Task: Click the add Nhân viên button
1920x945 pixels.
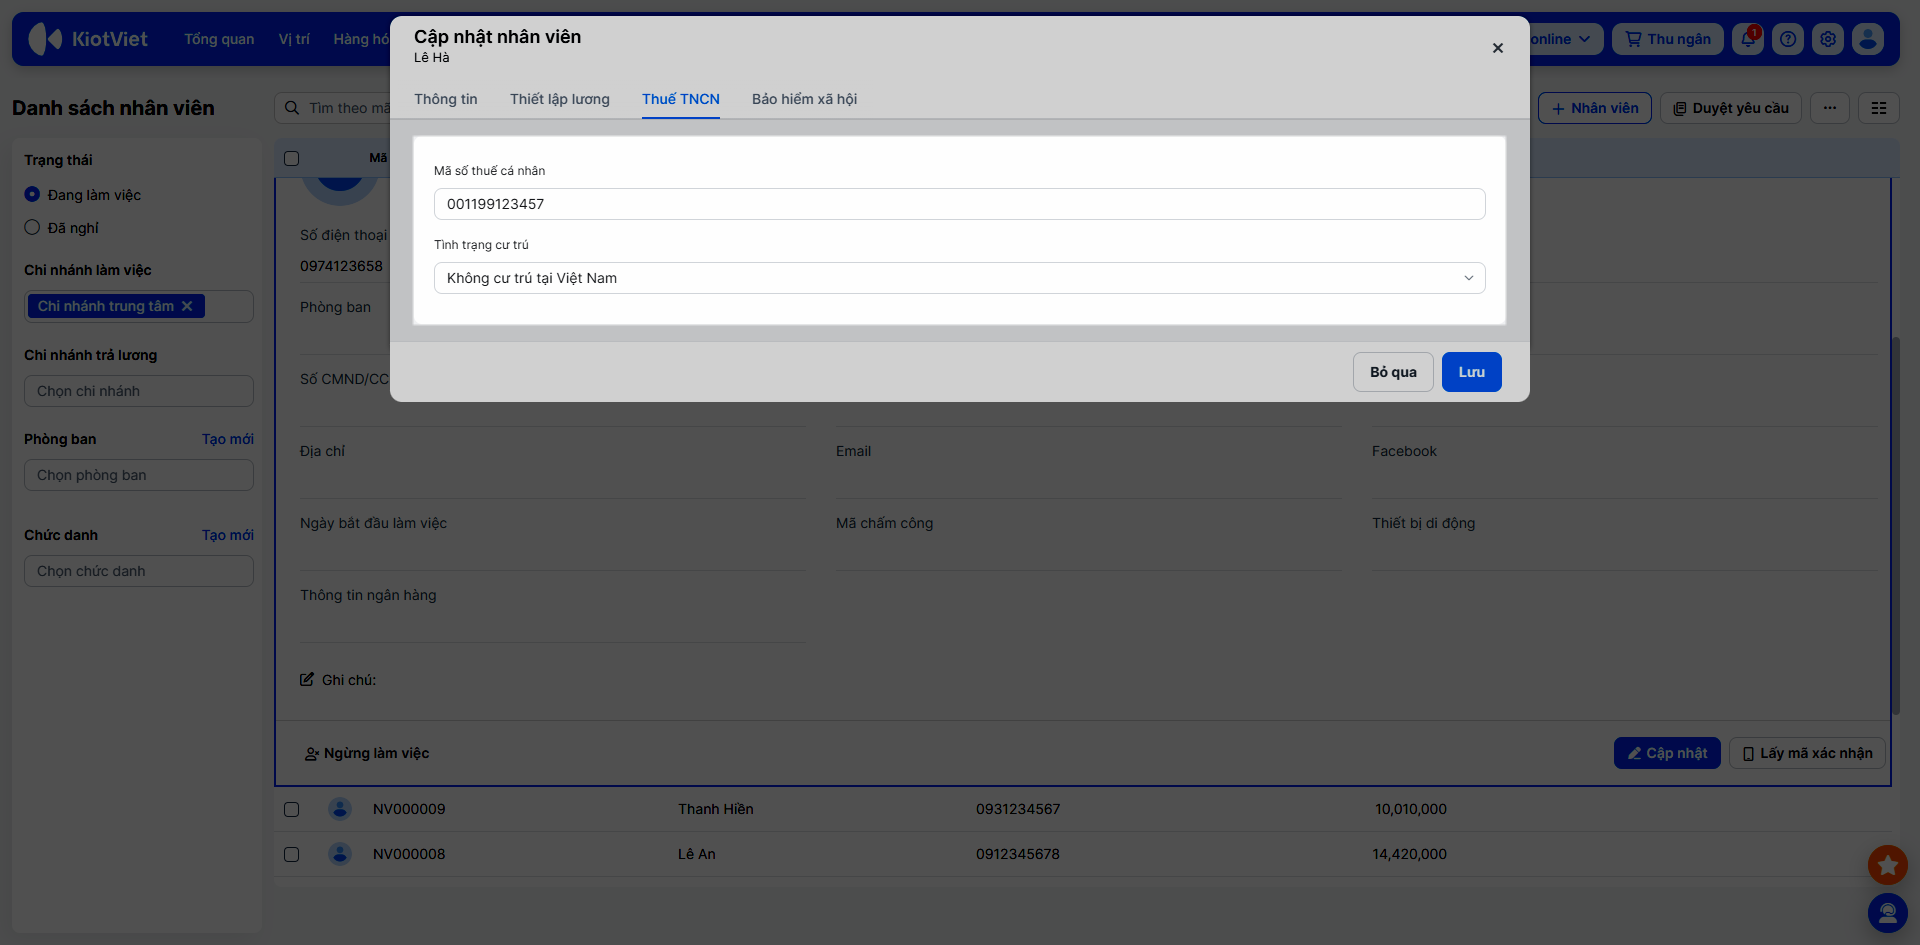Action: pos(1595,108)
